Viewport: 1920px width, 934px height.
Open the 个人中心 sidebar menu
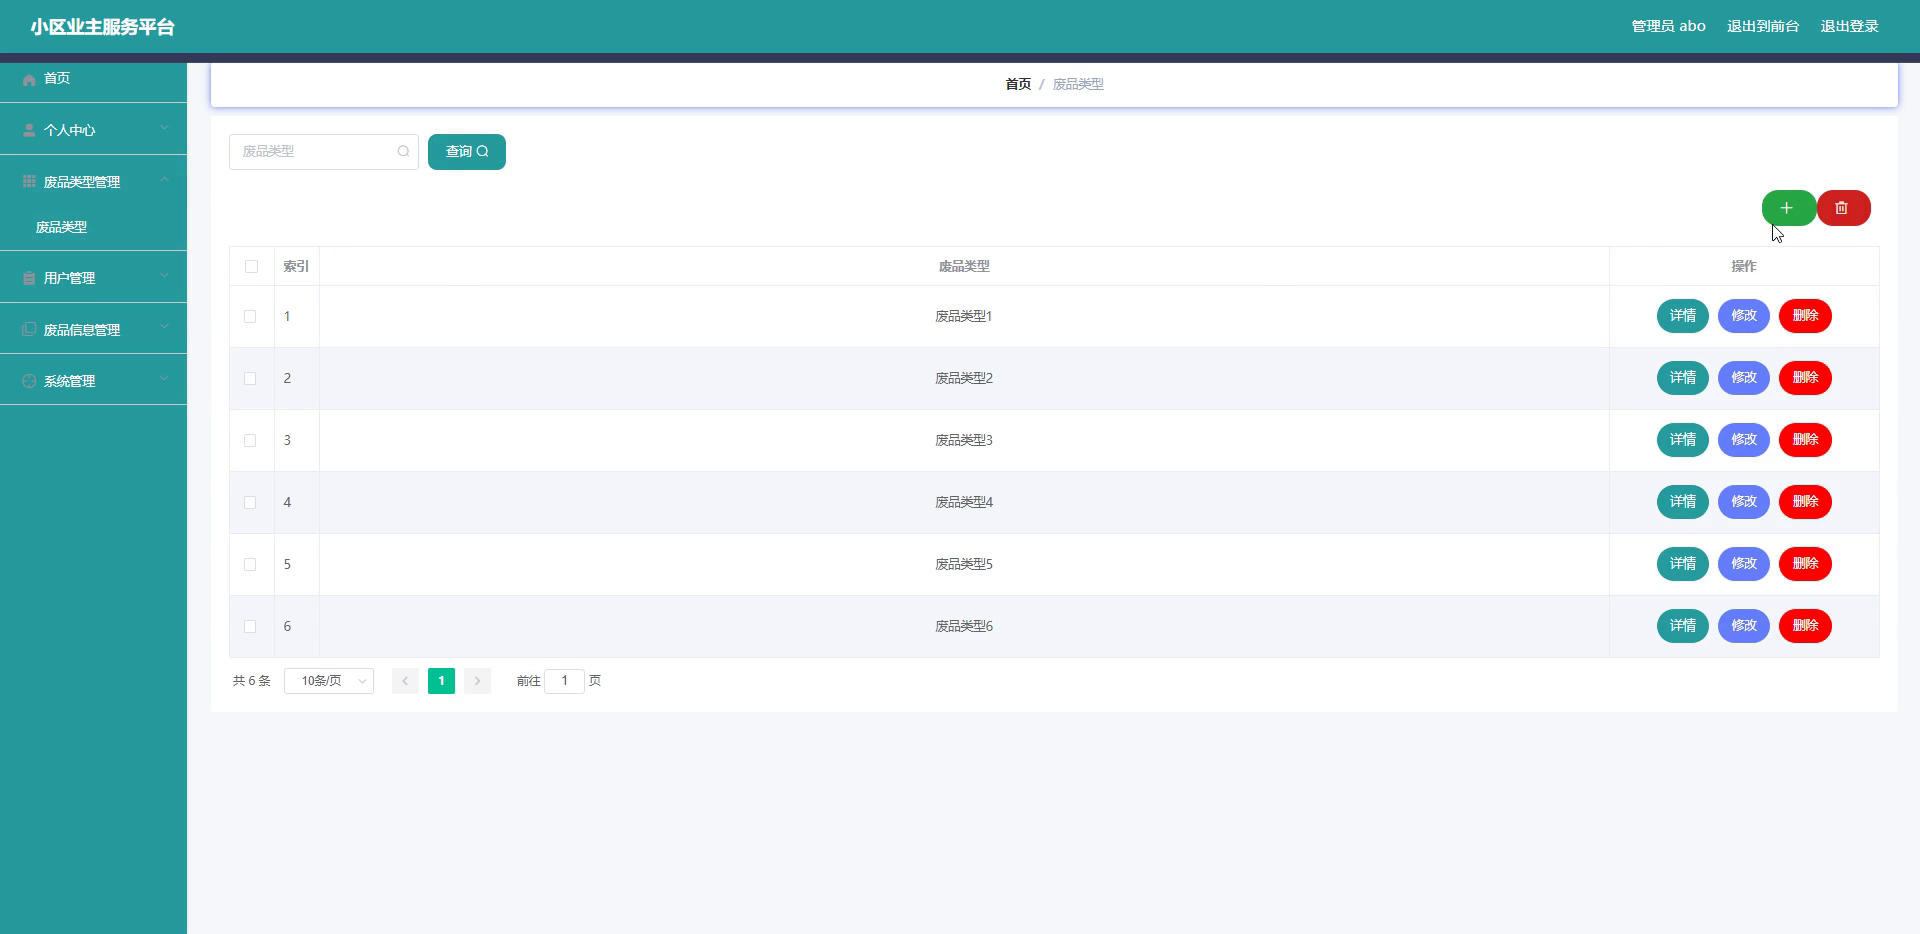pos(93,129)
